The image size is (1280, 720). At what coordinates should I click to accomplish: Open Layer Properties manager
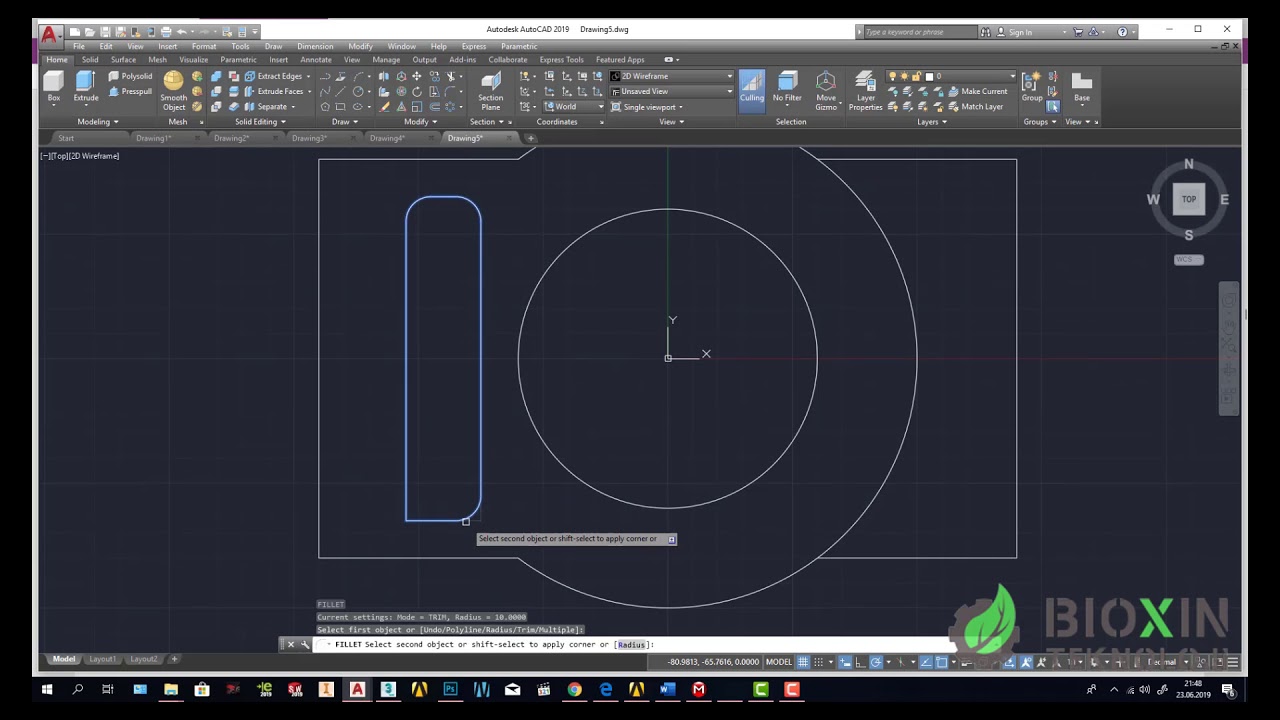pos(866,90)
